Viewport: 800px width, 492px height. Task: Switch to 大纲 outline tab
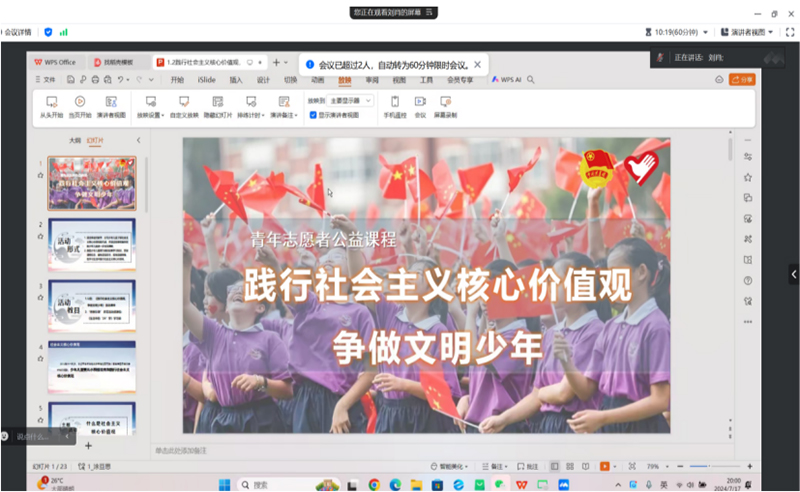pyautogui.click(x=75, y=140)
